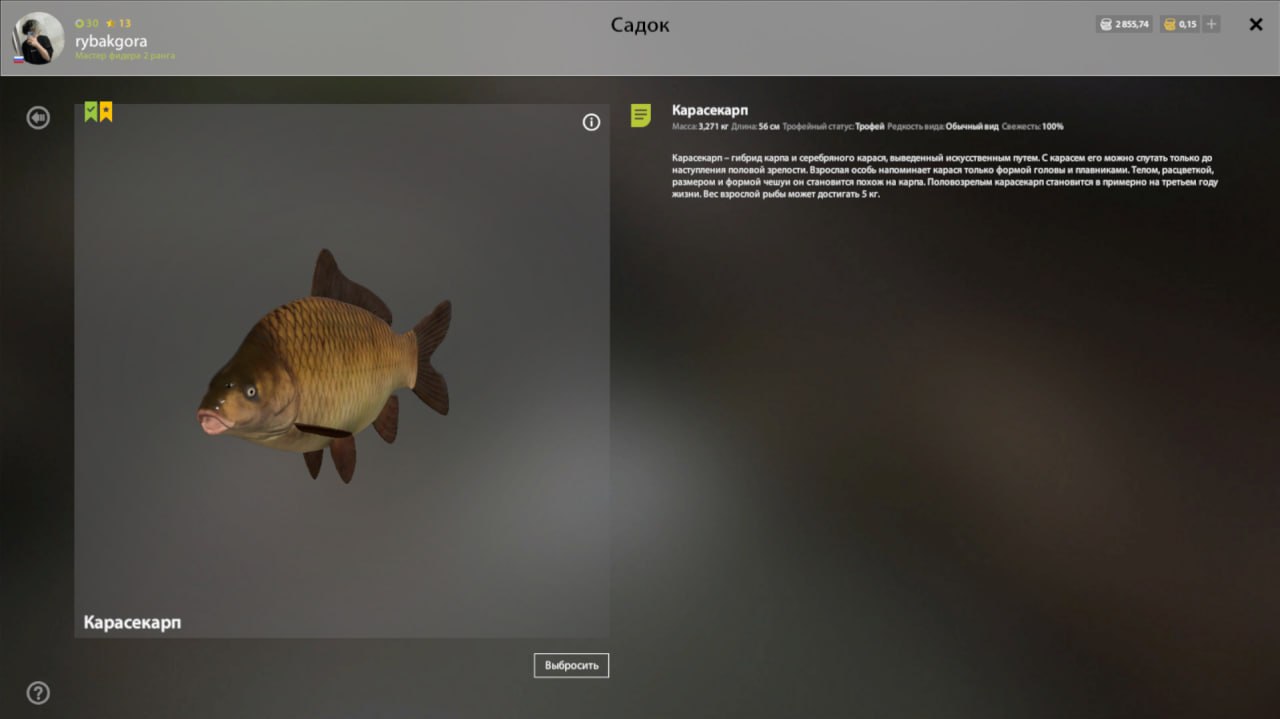Click the silver coins balance 2 855,74
1280x719 pixels.
pyautogui.click(x=1125, y=24)
